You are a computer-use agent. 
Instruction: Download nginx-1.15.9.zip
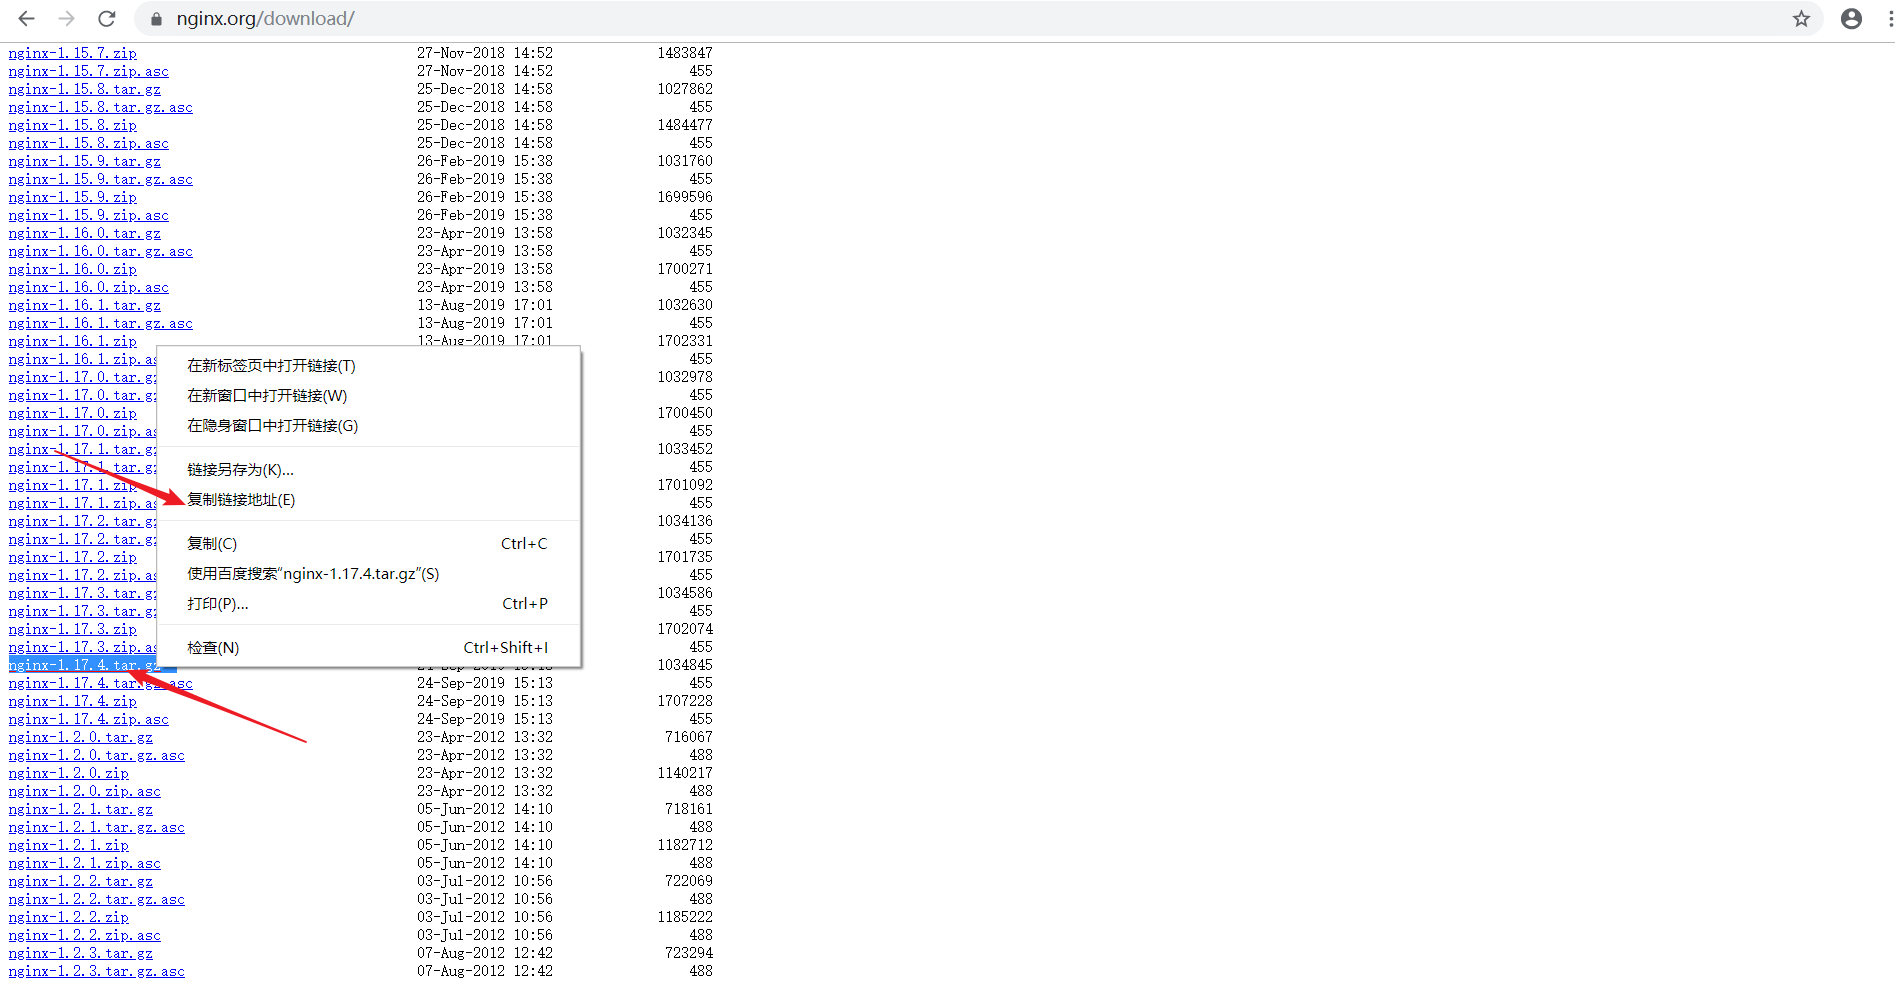tap(73, 197)
